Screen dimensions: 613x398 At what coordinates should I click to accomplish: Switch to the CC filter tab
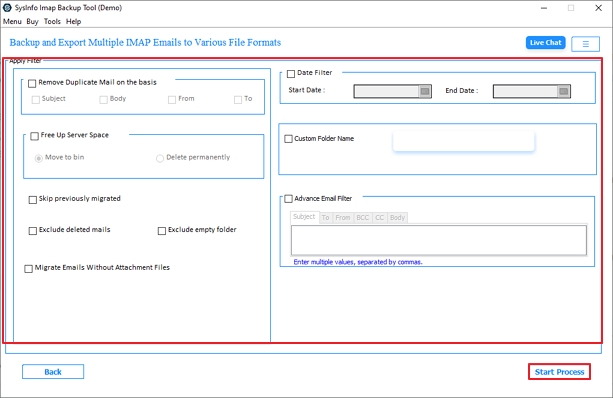click(380, 218)
